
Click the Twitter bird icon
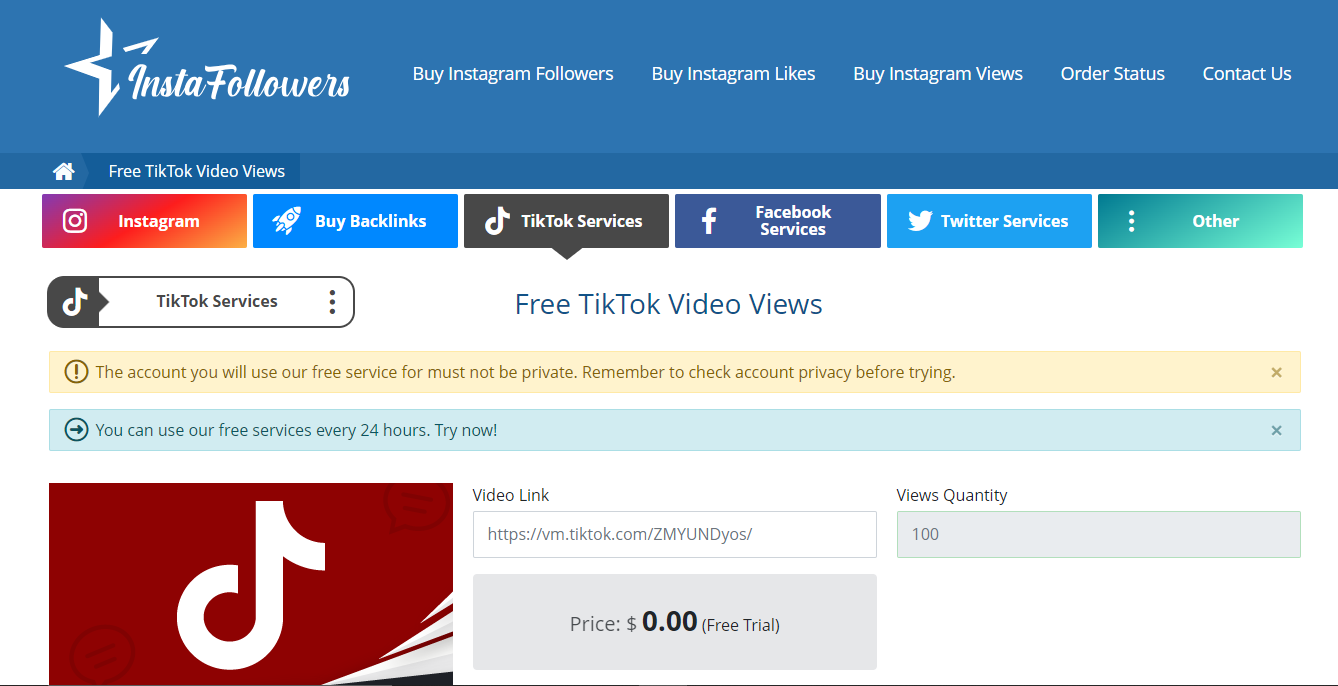pos(920,221)
